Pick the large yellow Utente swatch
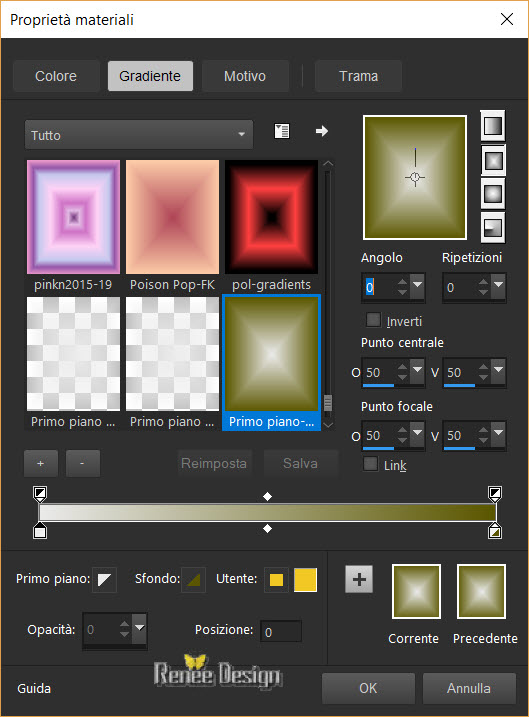This screenshot has width=529, height=717. coord(305,580)
